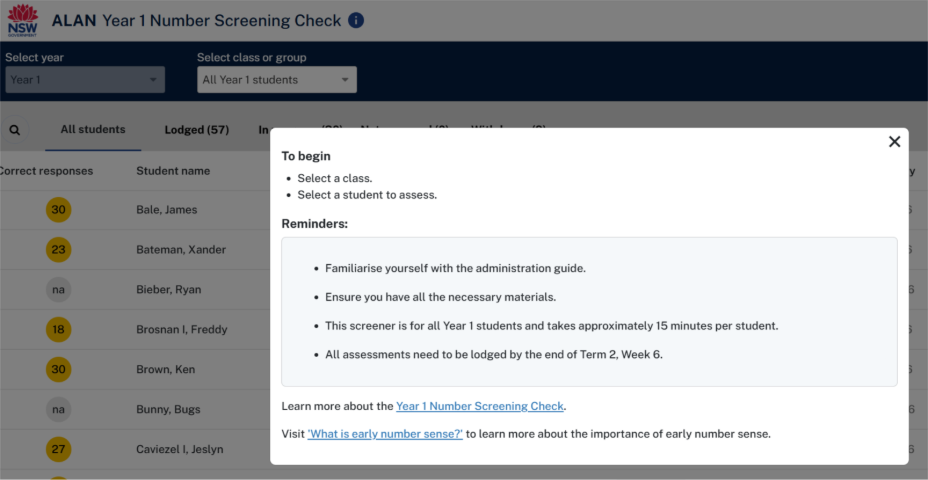This screenshot has height=480, width=928.
Task: Select student Brosnan I, Freddy
Action: [x=182, y=329]
